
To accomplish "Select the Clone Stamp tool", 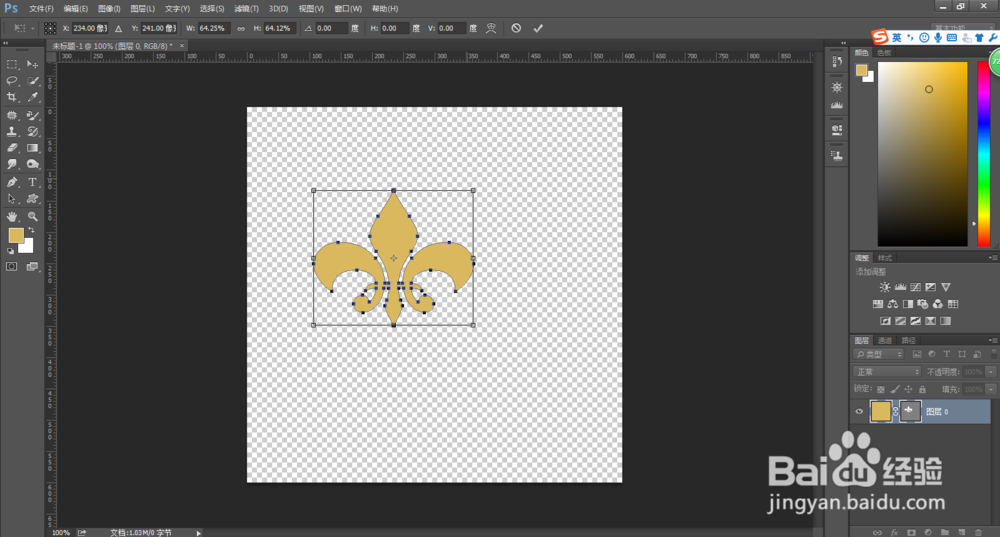I will click(x=12, y=131).
